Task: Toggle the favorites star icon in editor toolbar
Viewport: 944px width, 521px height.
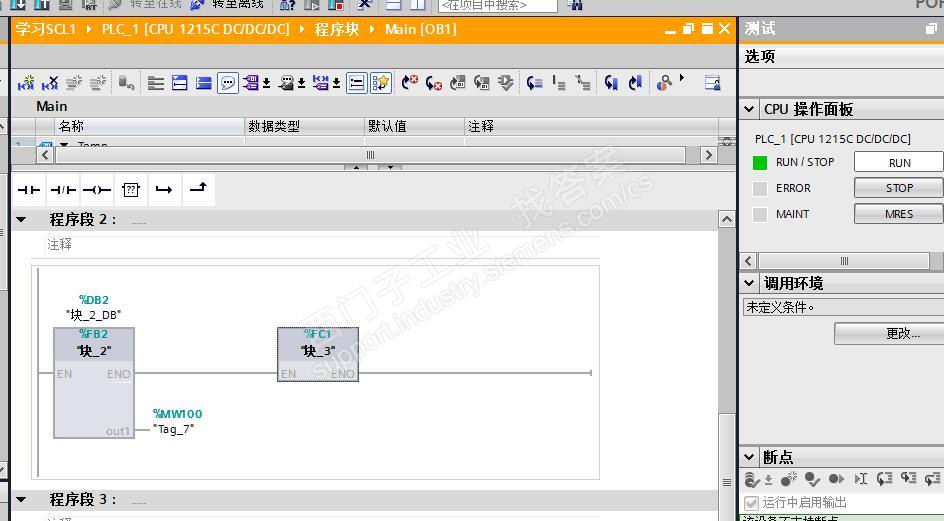Action: pyautogui.click(x=381, y=83)
